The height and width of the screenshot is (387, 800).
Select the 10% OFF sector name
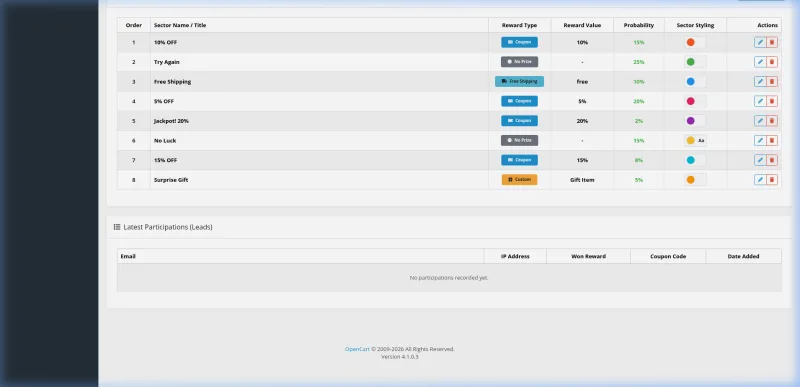point(165,42)
